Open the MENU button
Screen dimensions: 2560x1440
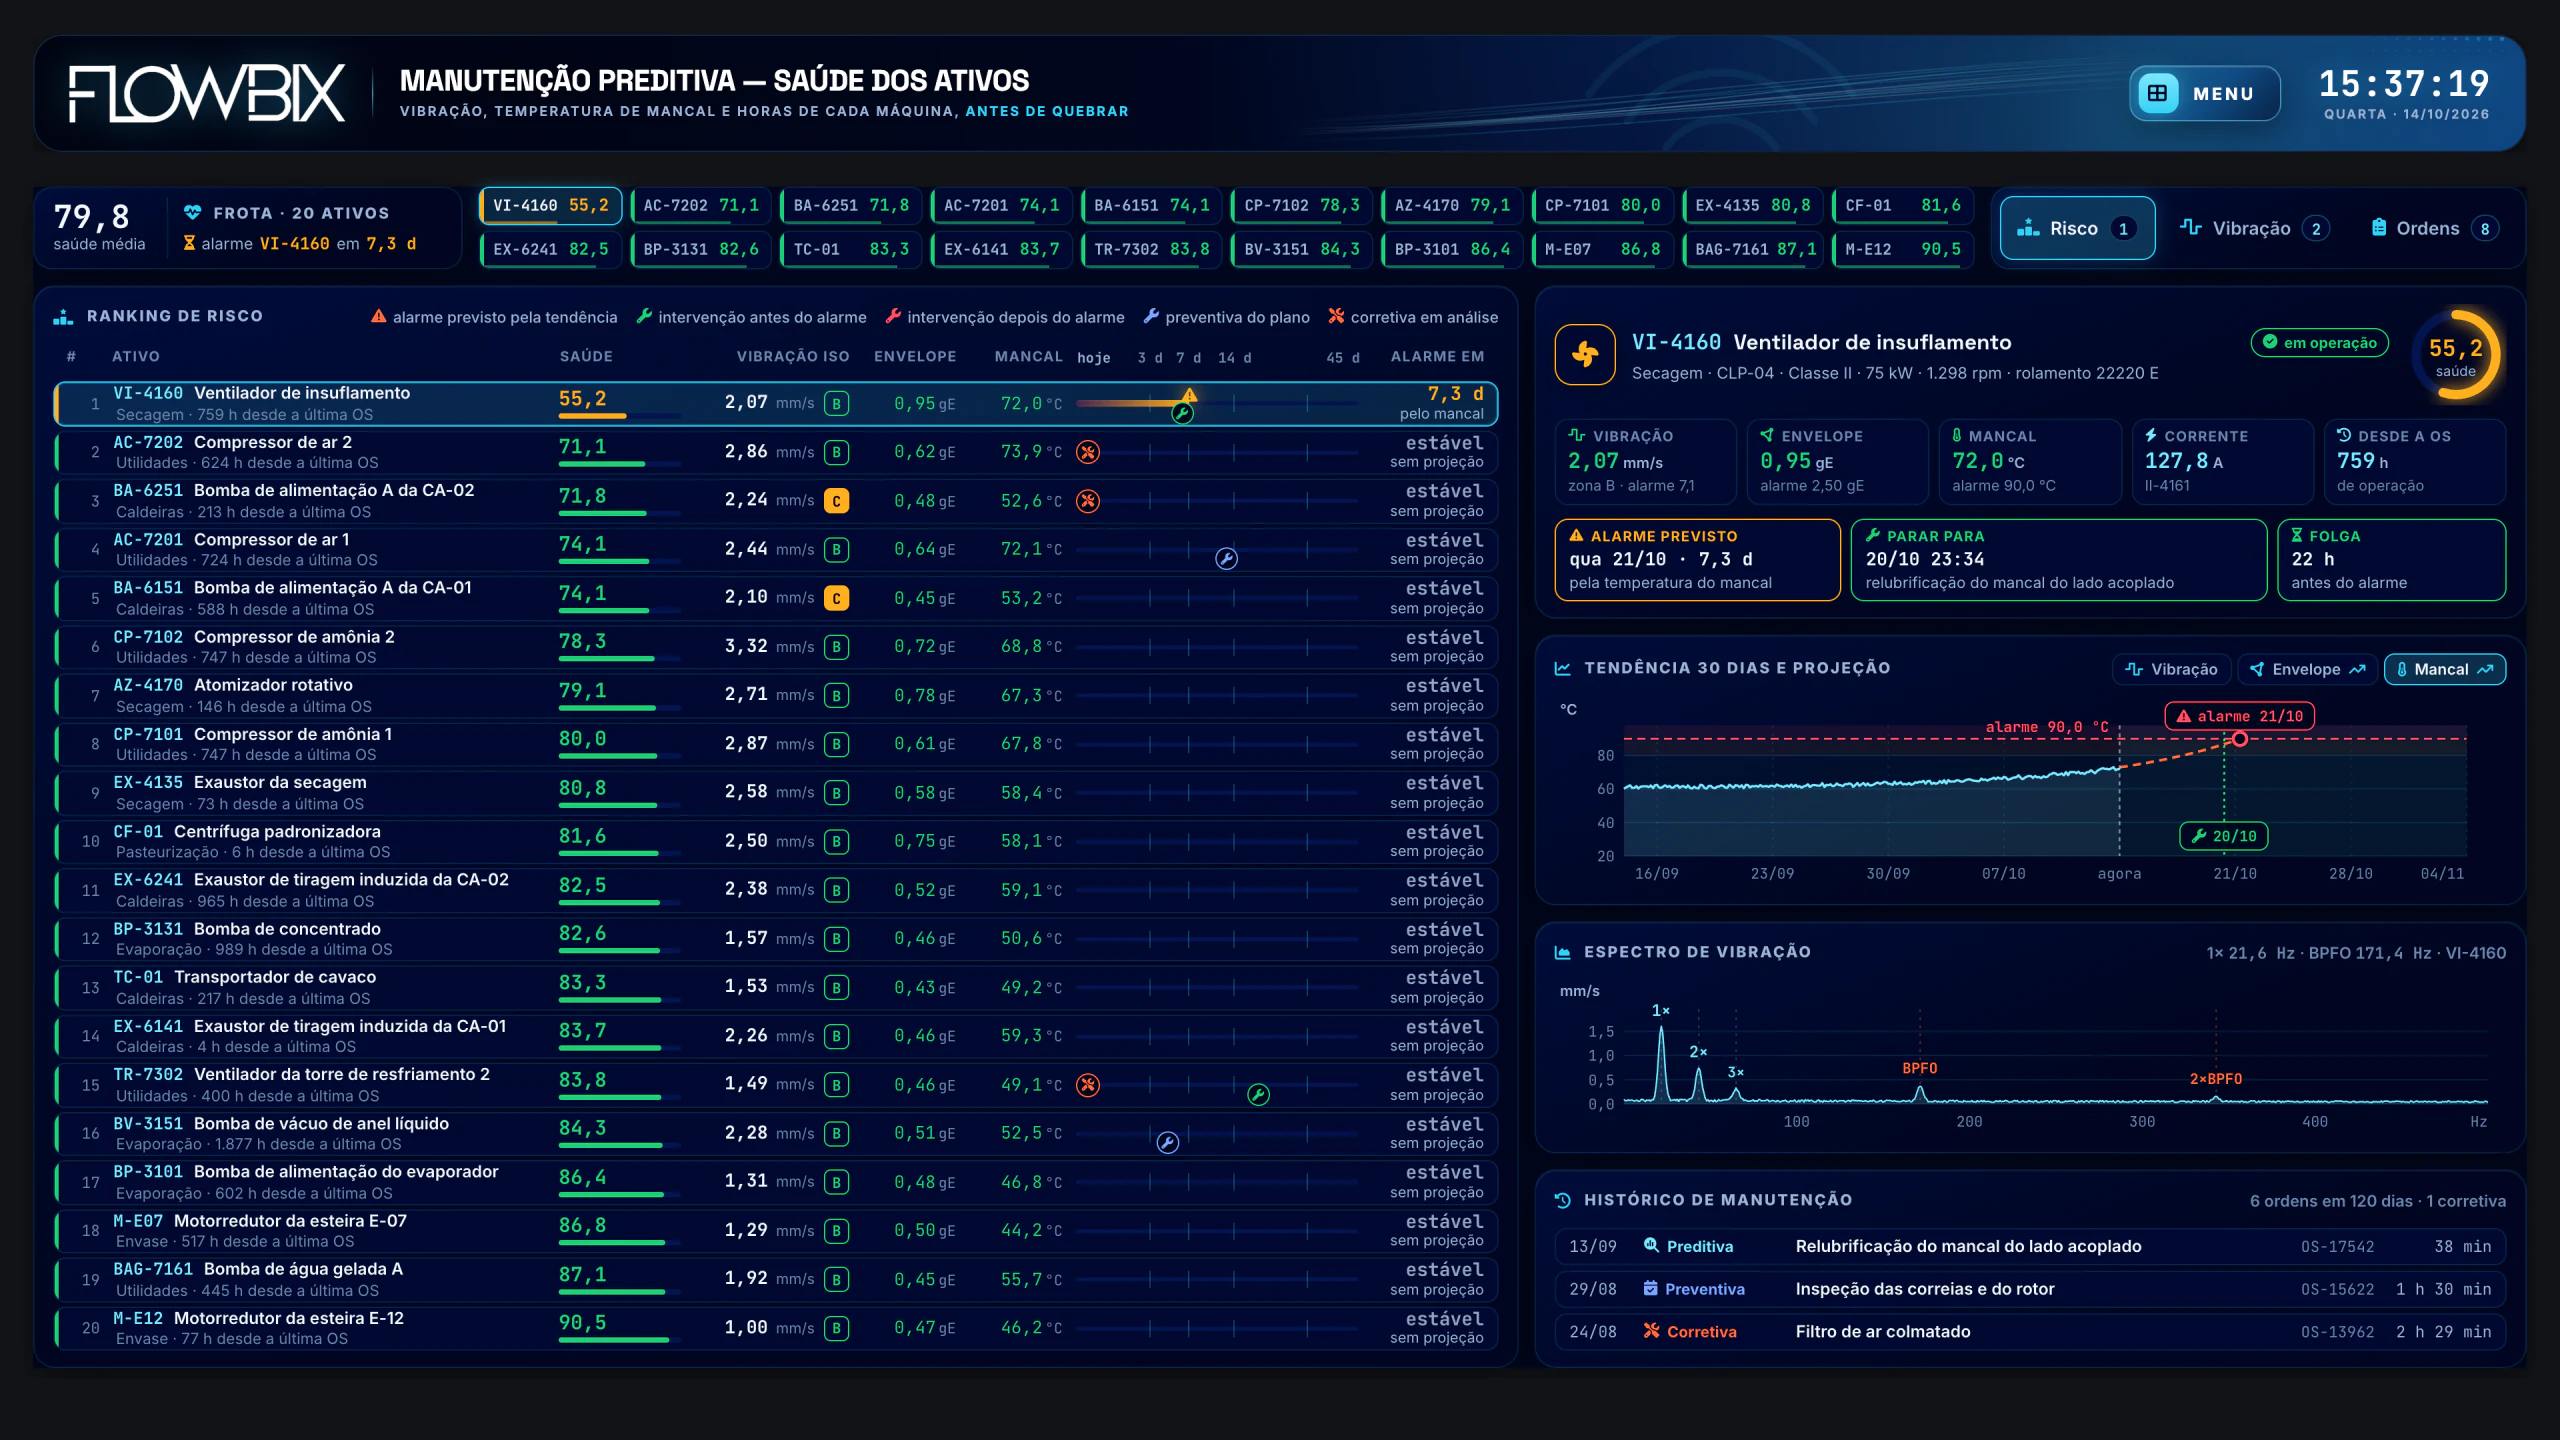point(2204,93)
